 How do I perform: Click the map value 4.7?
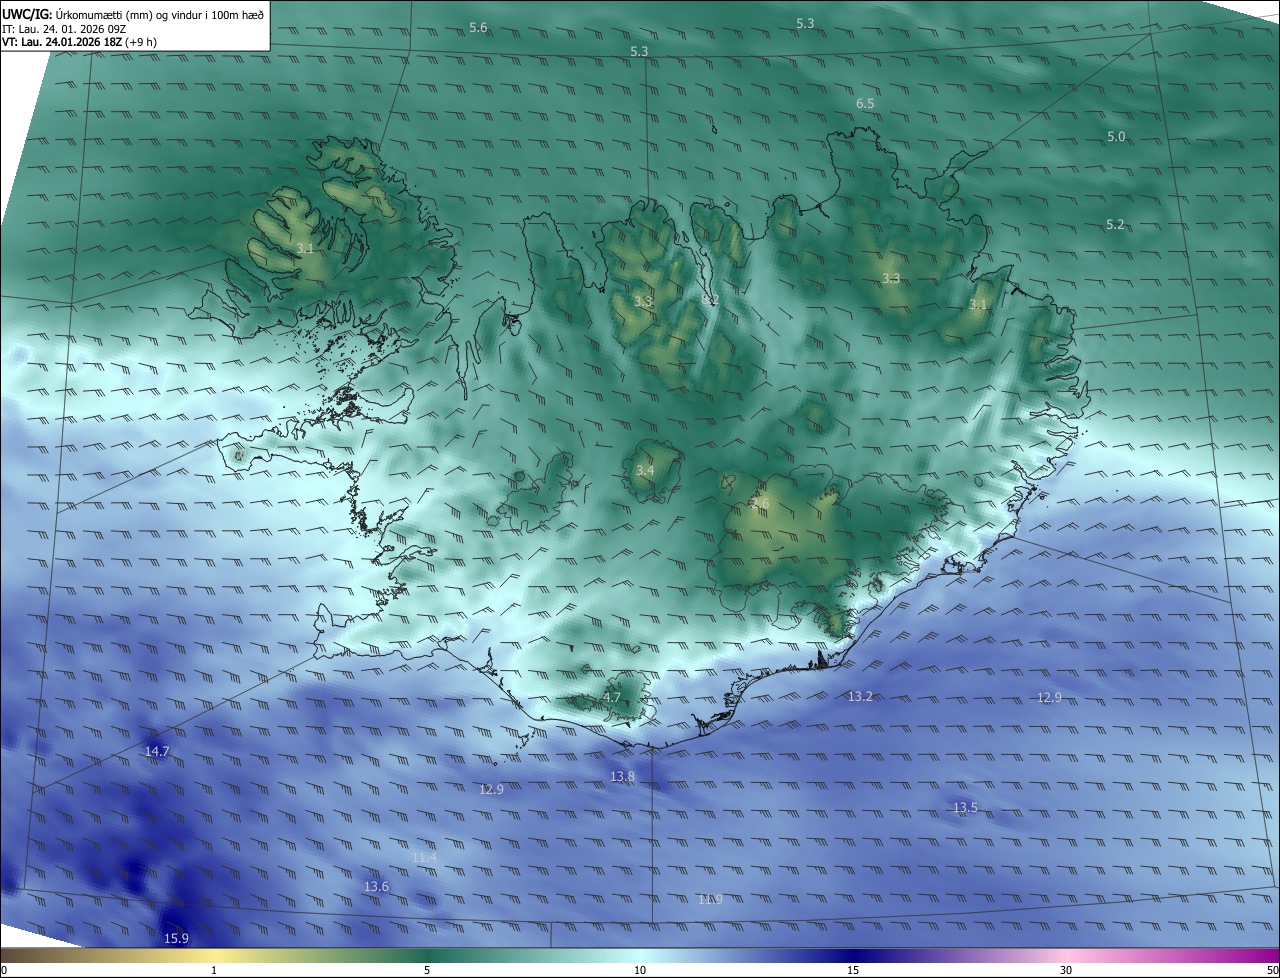612,698
